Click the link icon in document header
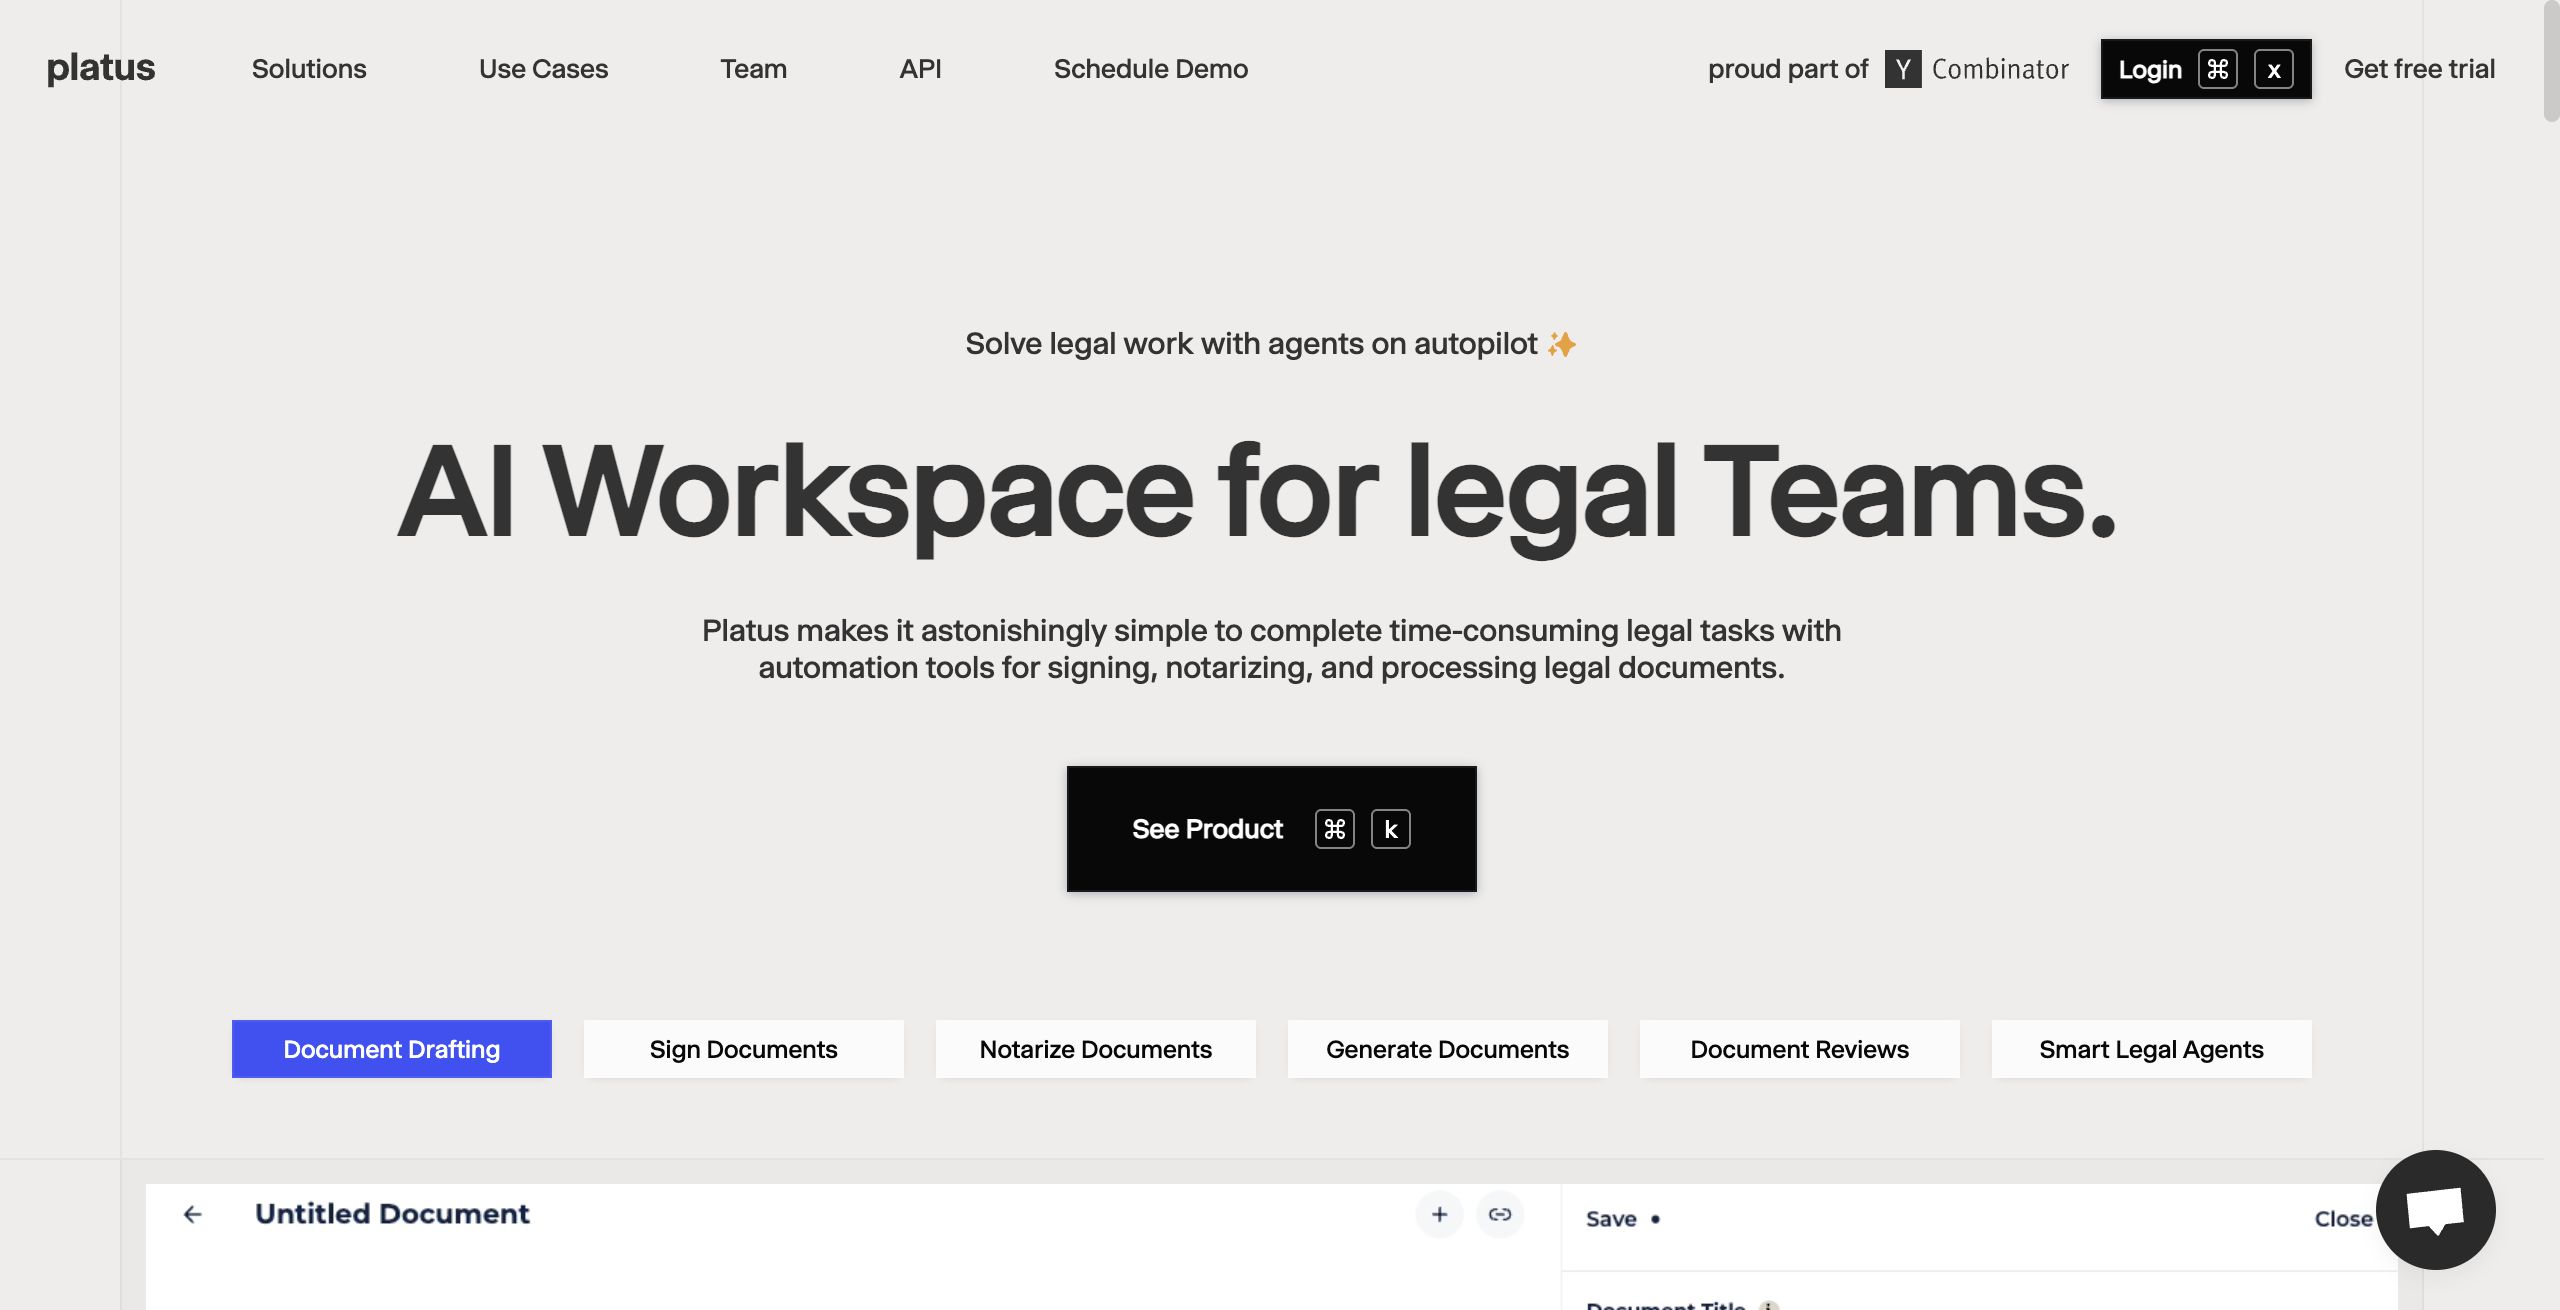2560x1310 pixels. pos(1500,1214)
